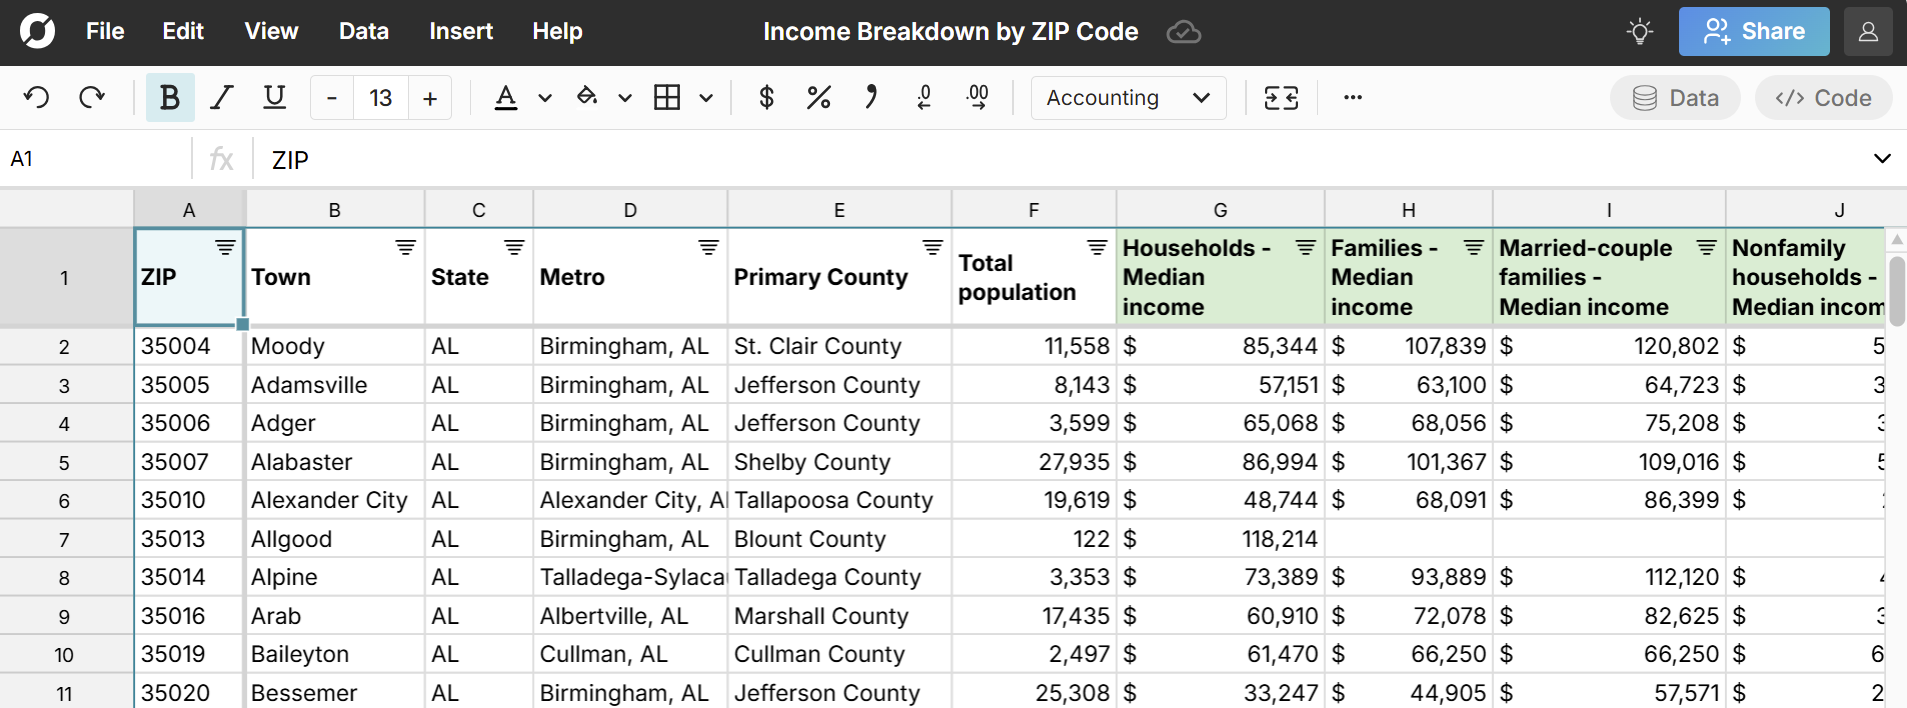
Task: Open the borders grid icon
Action: click(667, 98)
